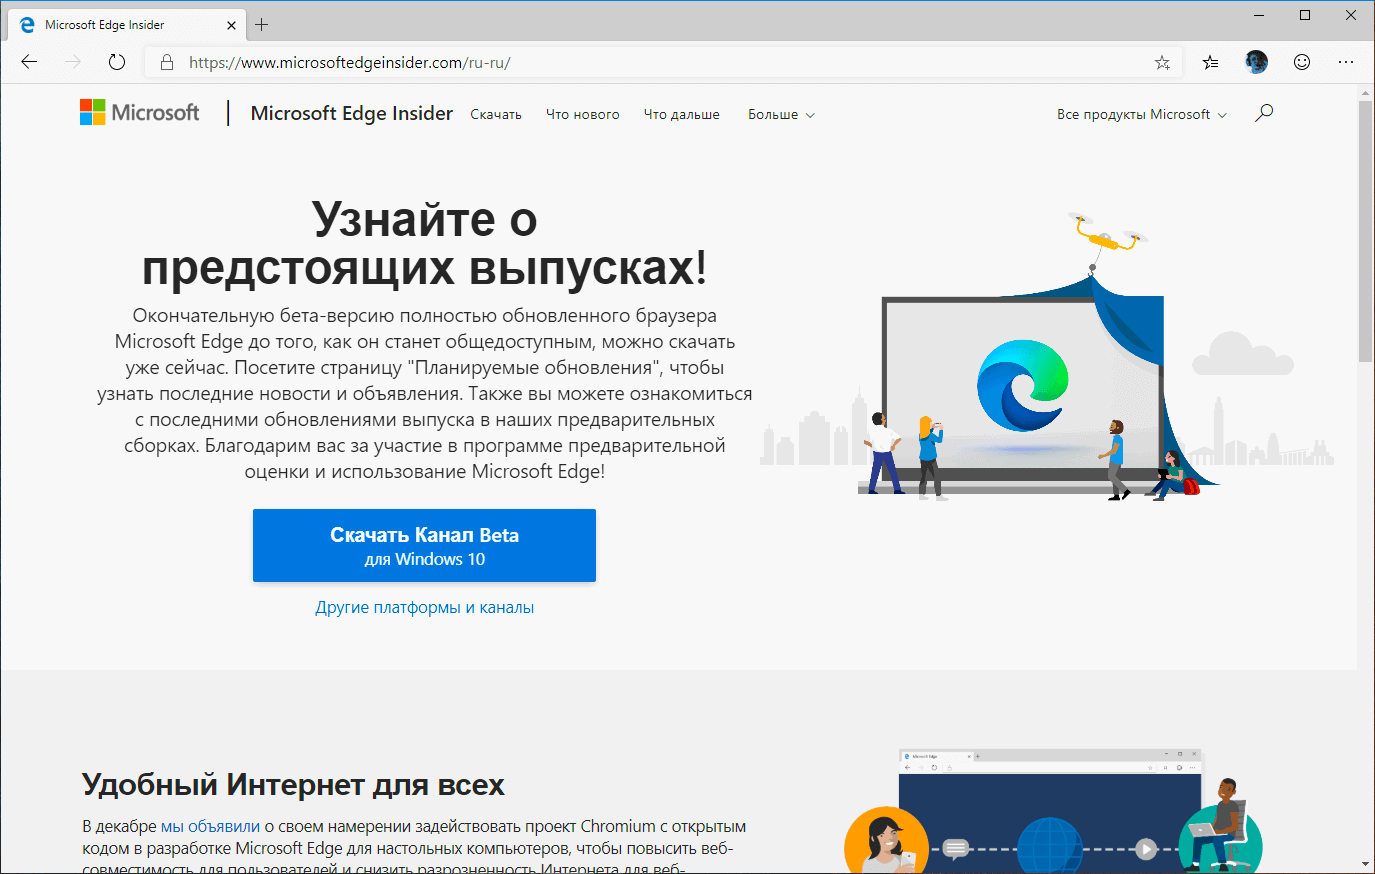Click the Forward navigation arrow
1375x874 pixels.
[72, 61]
